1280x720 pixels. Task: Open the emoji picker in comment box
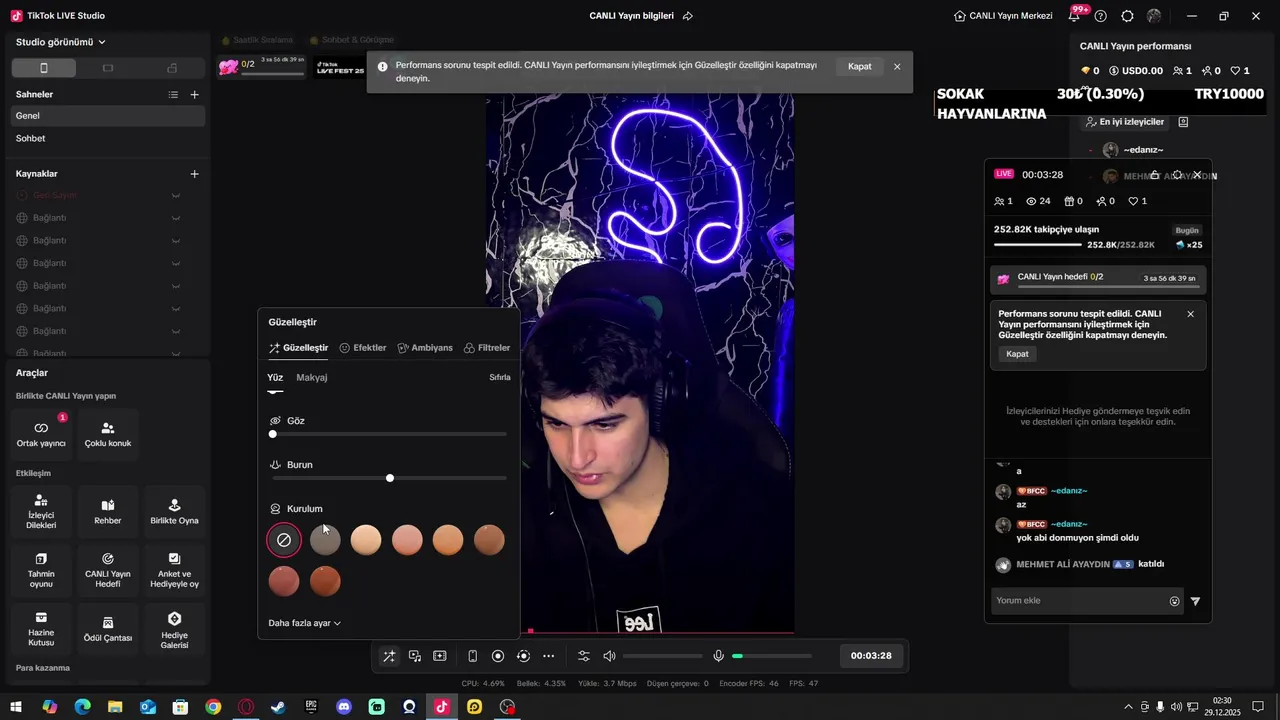[1175, 601]
